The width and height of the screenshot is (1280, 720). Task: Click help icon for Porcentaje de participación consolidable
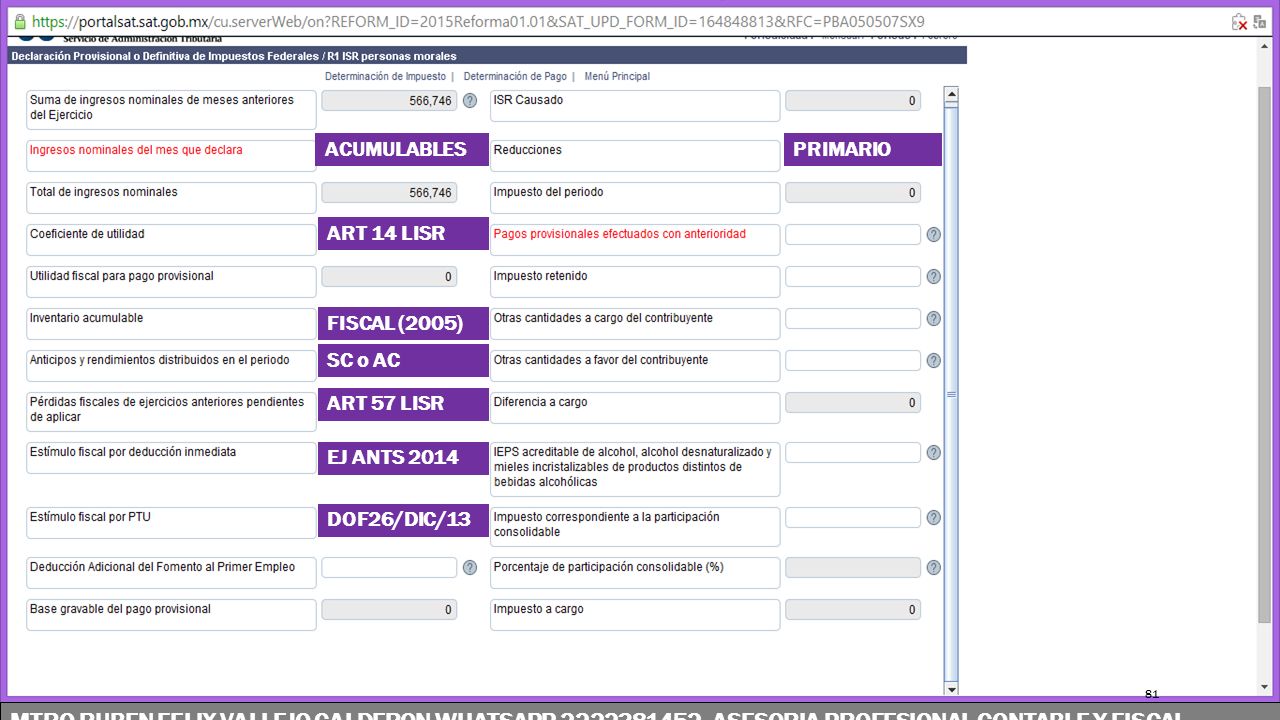click(x=934, y=568)
